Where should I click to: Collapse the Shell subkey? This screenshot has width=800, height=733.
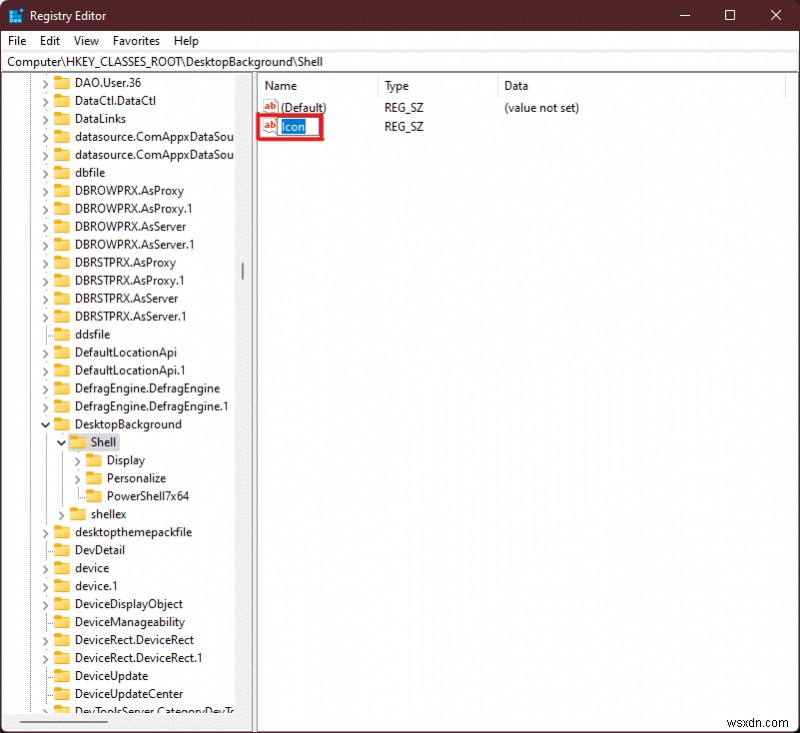60,442
